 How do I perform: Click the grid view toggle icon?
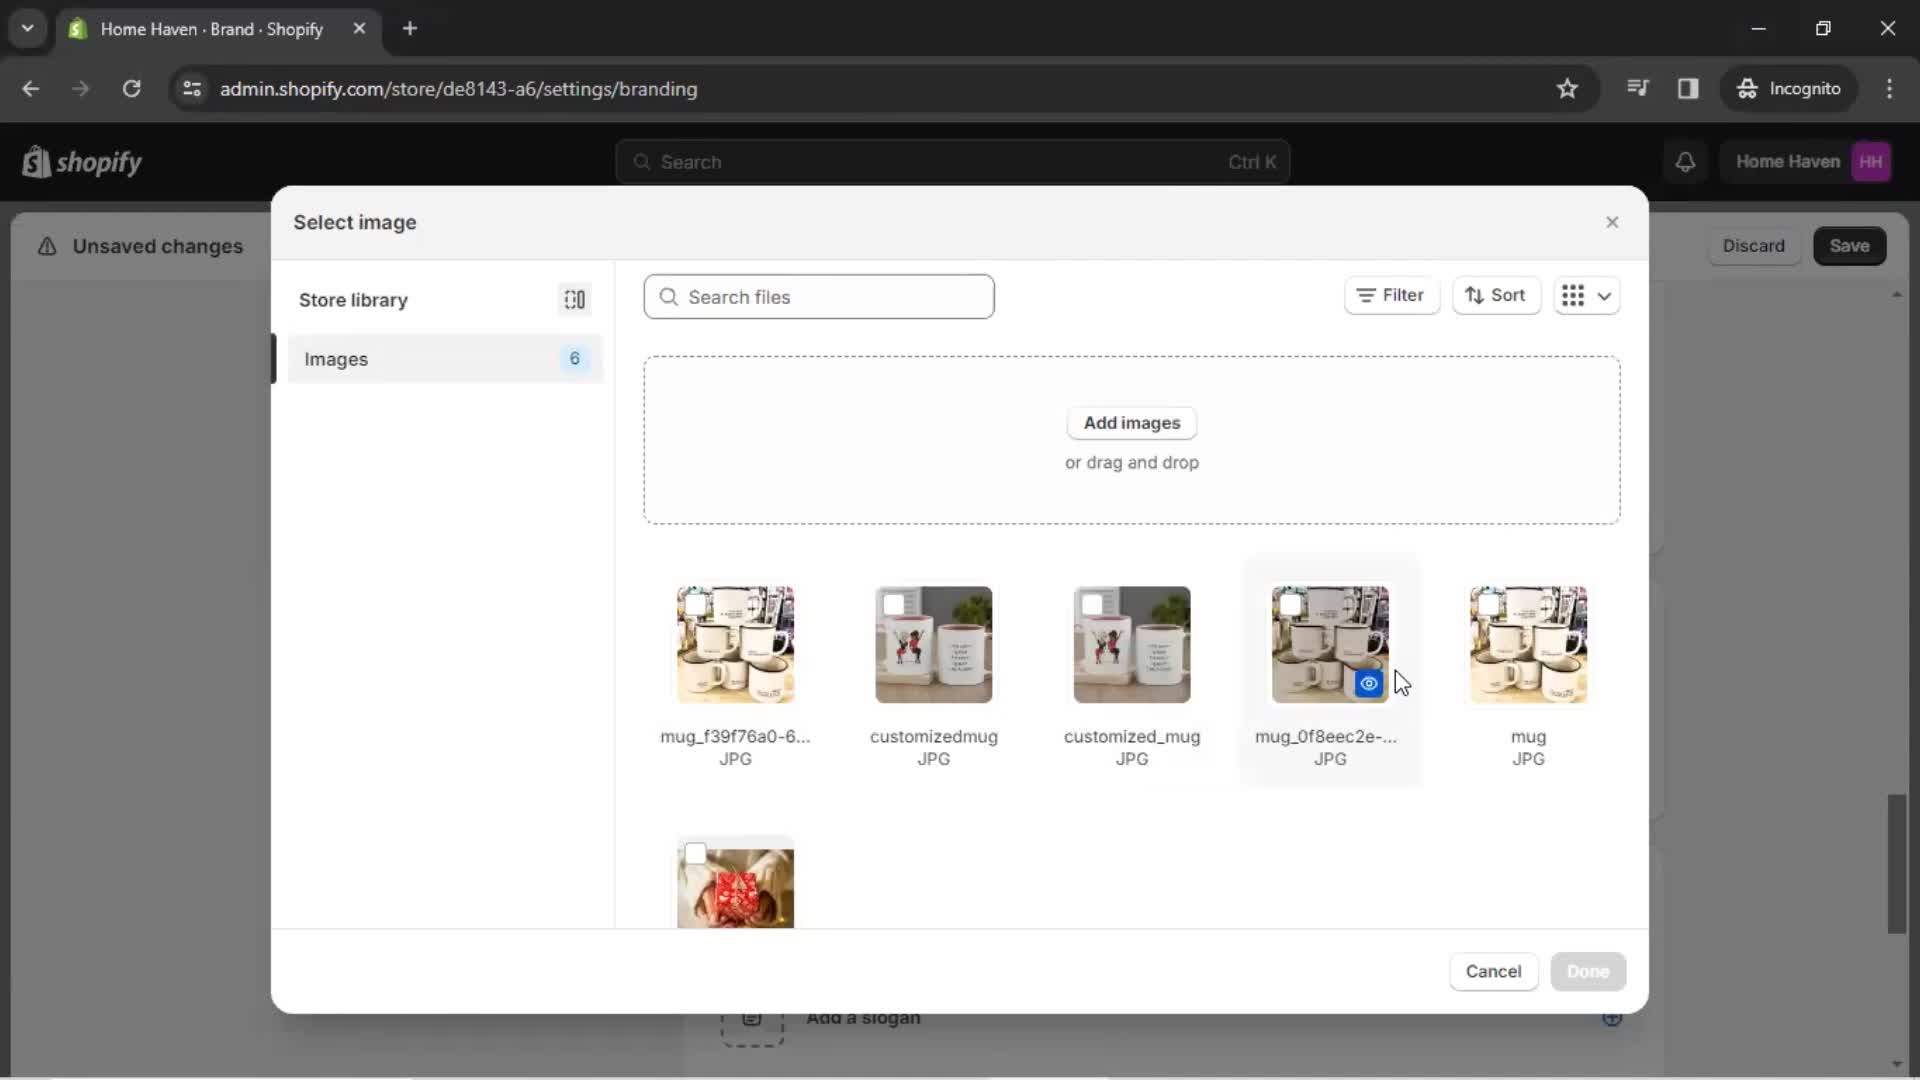coord(1572,295)
